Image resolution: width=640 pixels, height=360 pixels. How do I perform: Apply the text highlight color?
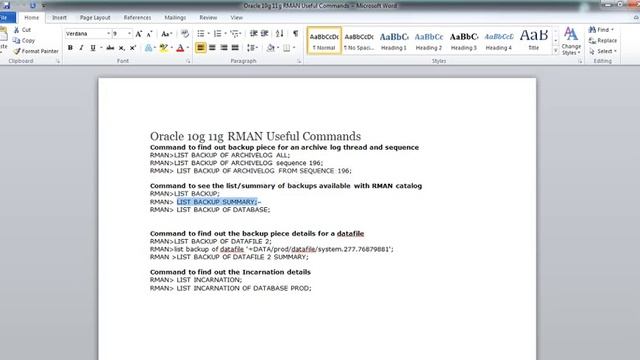(164, 48)
